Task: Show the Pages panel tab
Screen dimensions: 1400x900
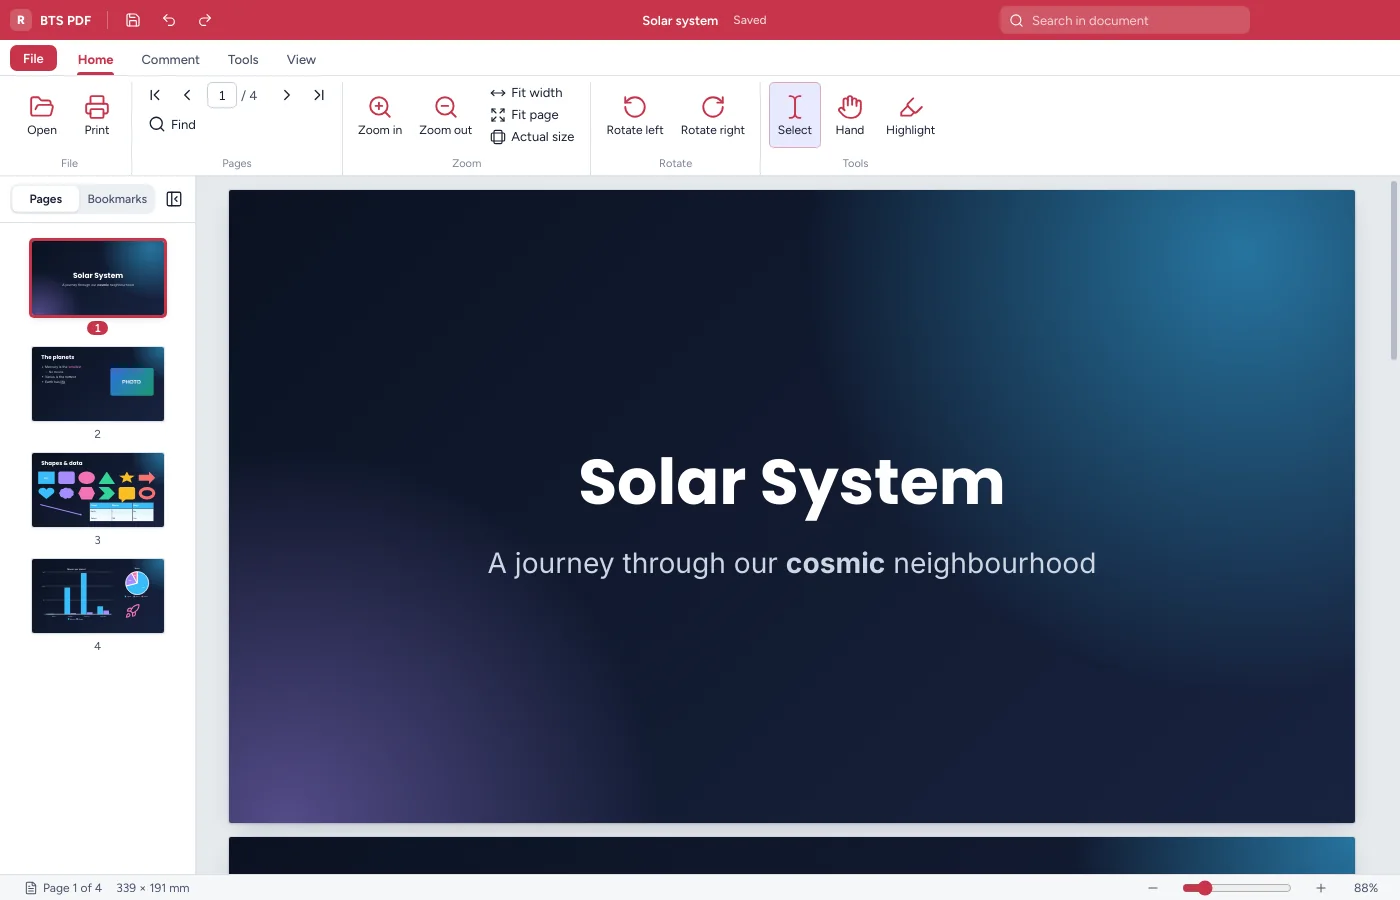Action: (x=46, y=199)
